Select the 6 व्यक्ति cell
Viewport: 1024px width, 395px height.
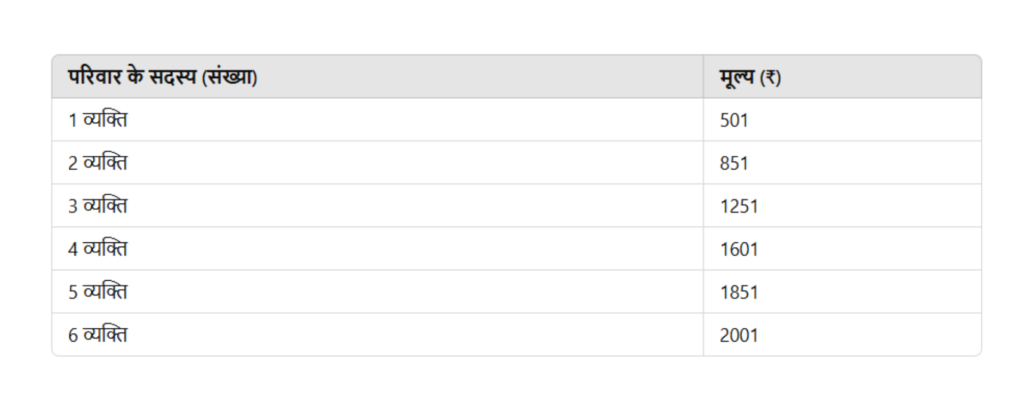pyautogui.click(x=377, y=334)
